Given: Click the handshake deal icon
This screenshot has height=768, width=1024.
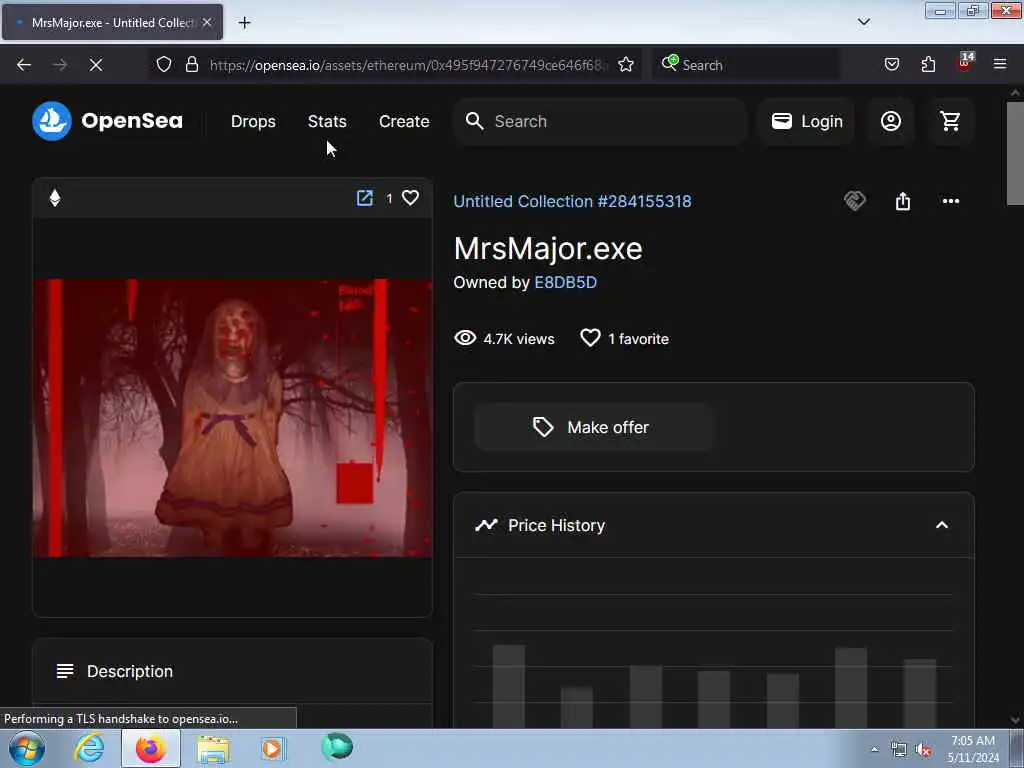Looking at the screenshot, I should tap(855, 201).
